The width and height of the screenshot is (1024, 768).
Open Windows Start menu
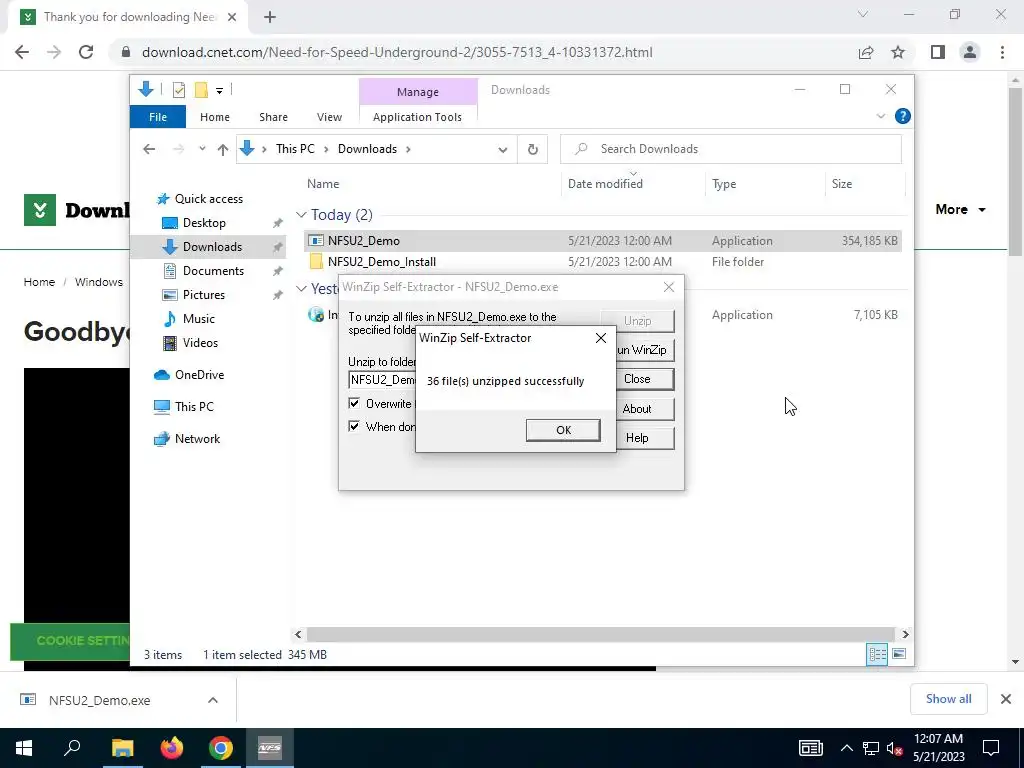pos(24,748)
